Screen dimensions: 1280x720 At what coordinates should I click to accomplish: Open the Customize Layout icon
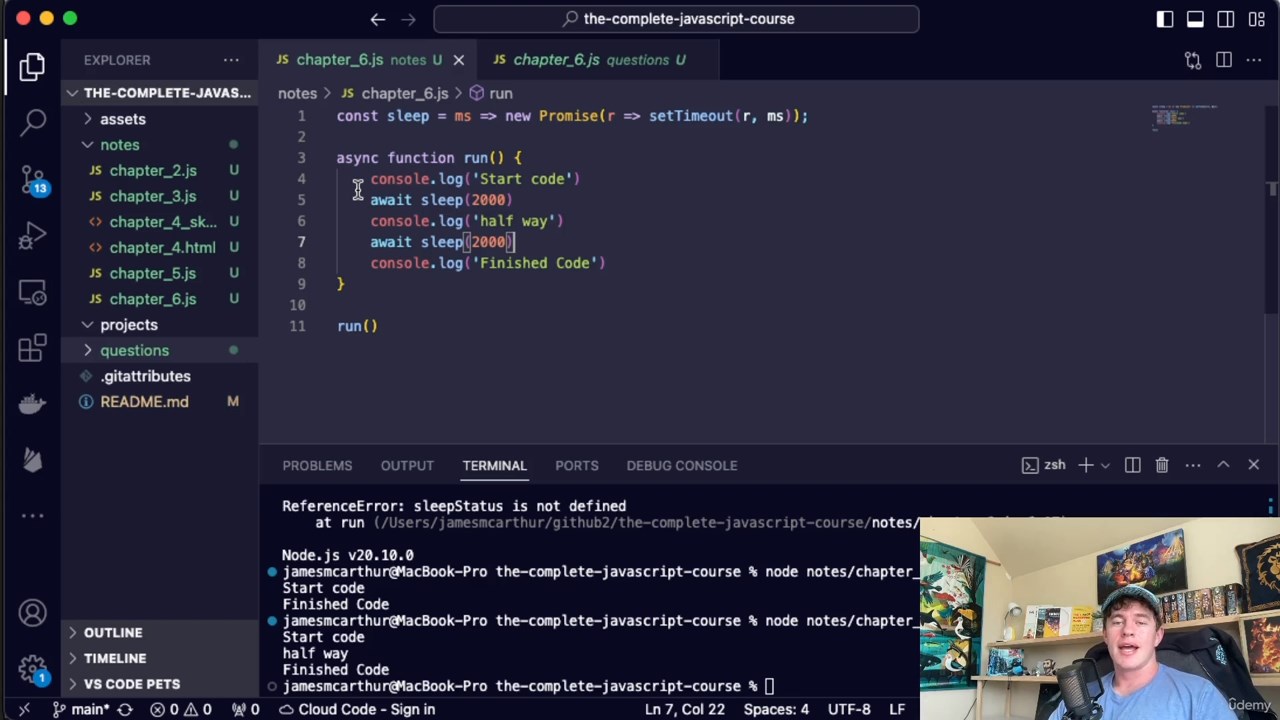[x=1256, y=18]
